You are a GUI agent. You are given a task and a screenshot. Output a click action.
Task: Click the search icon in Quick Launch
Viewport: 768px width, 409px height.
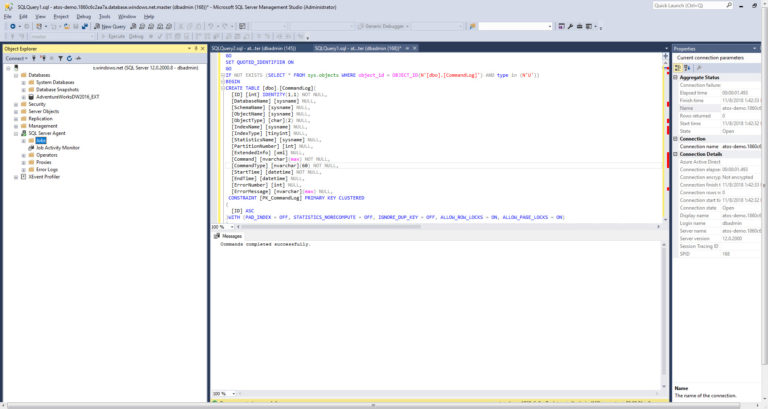point(729,5)
